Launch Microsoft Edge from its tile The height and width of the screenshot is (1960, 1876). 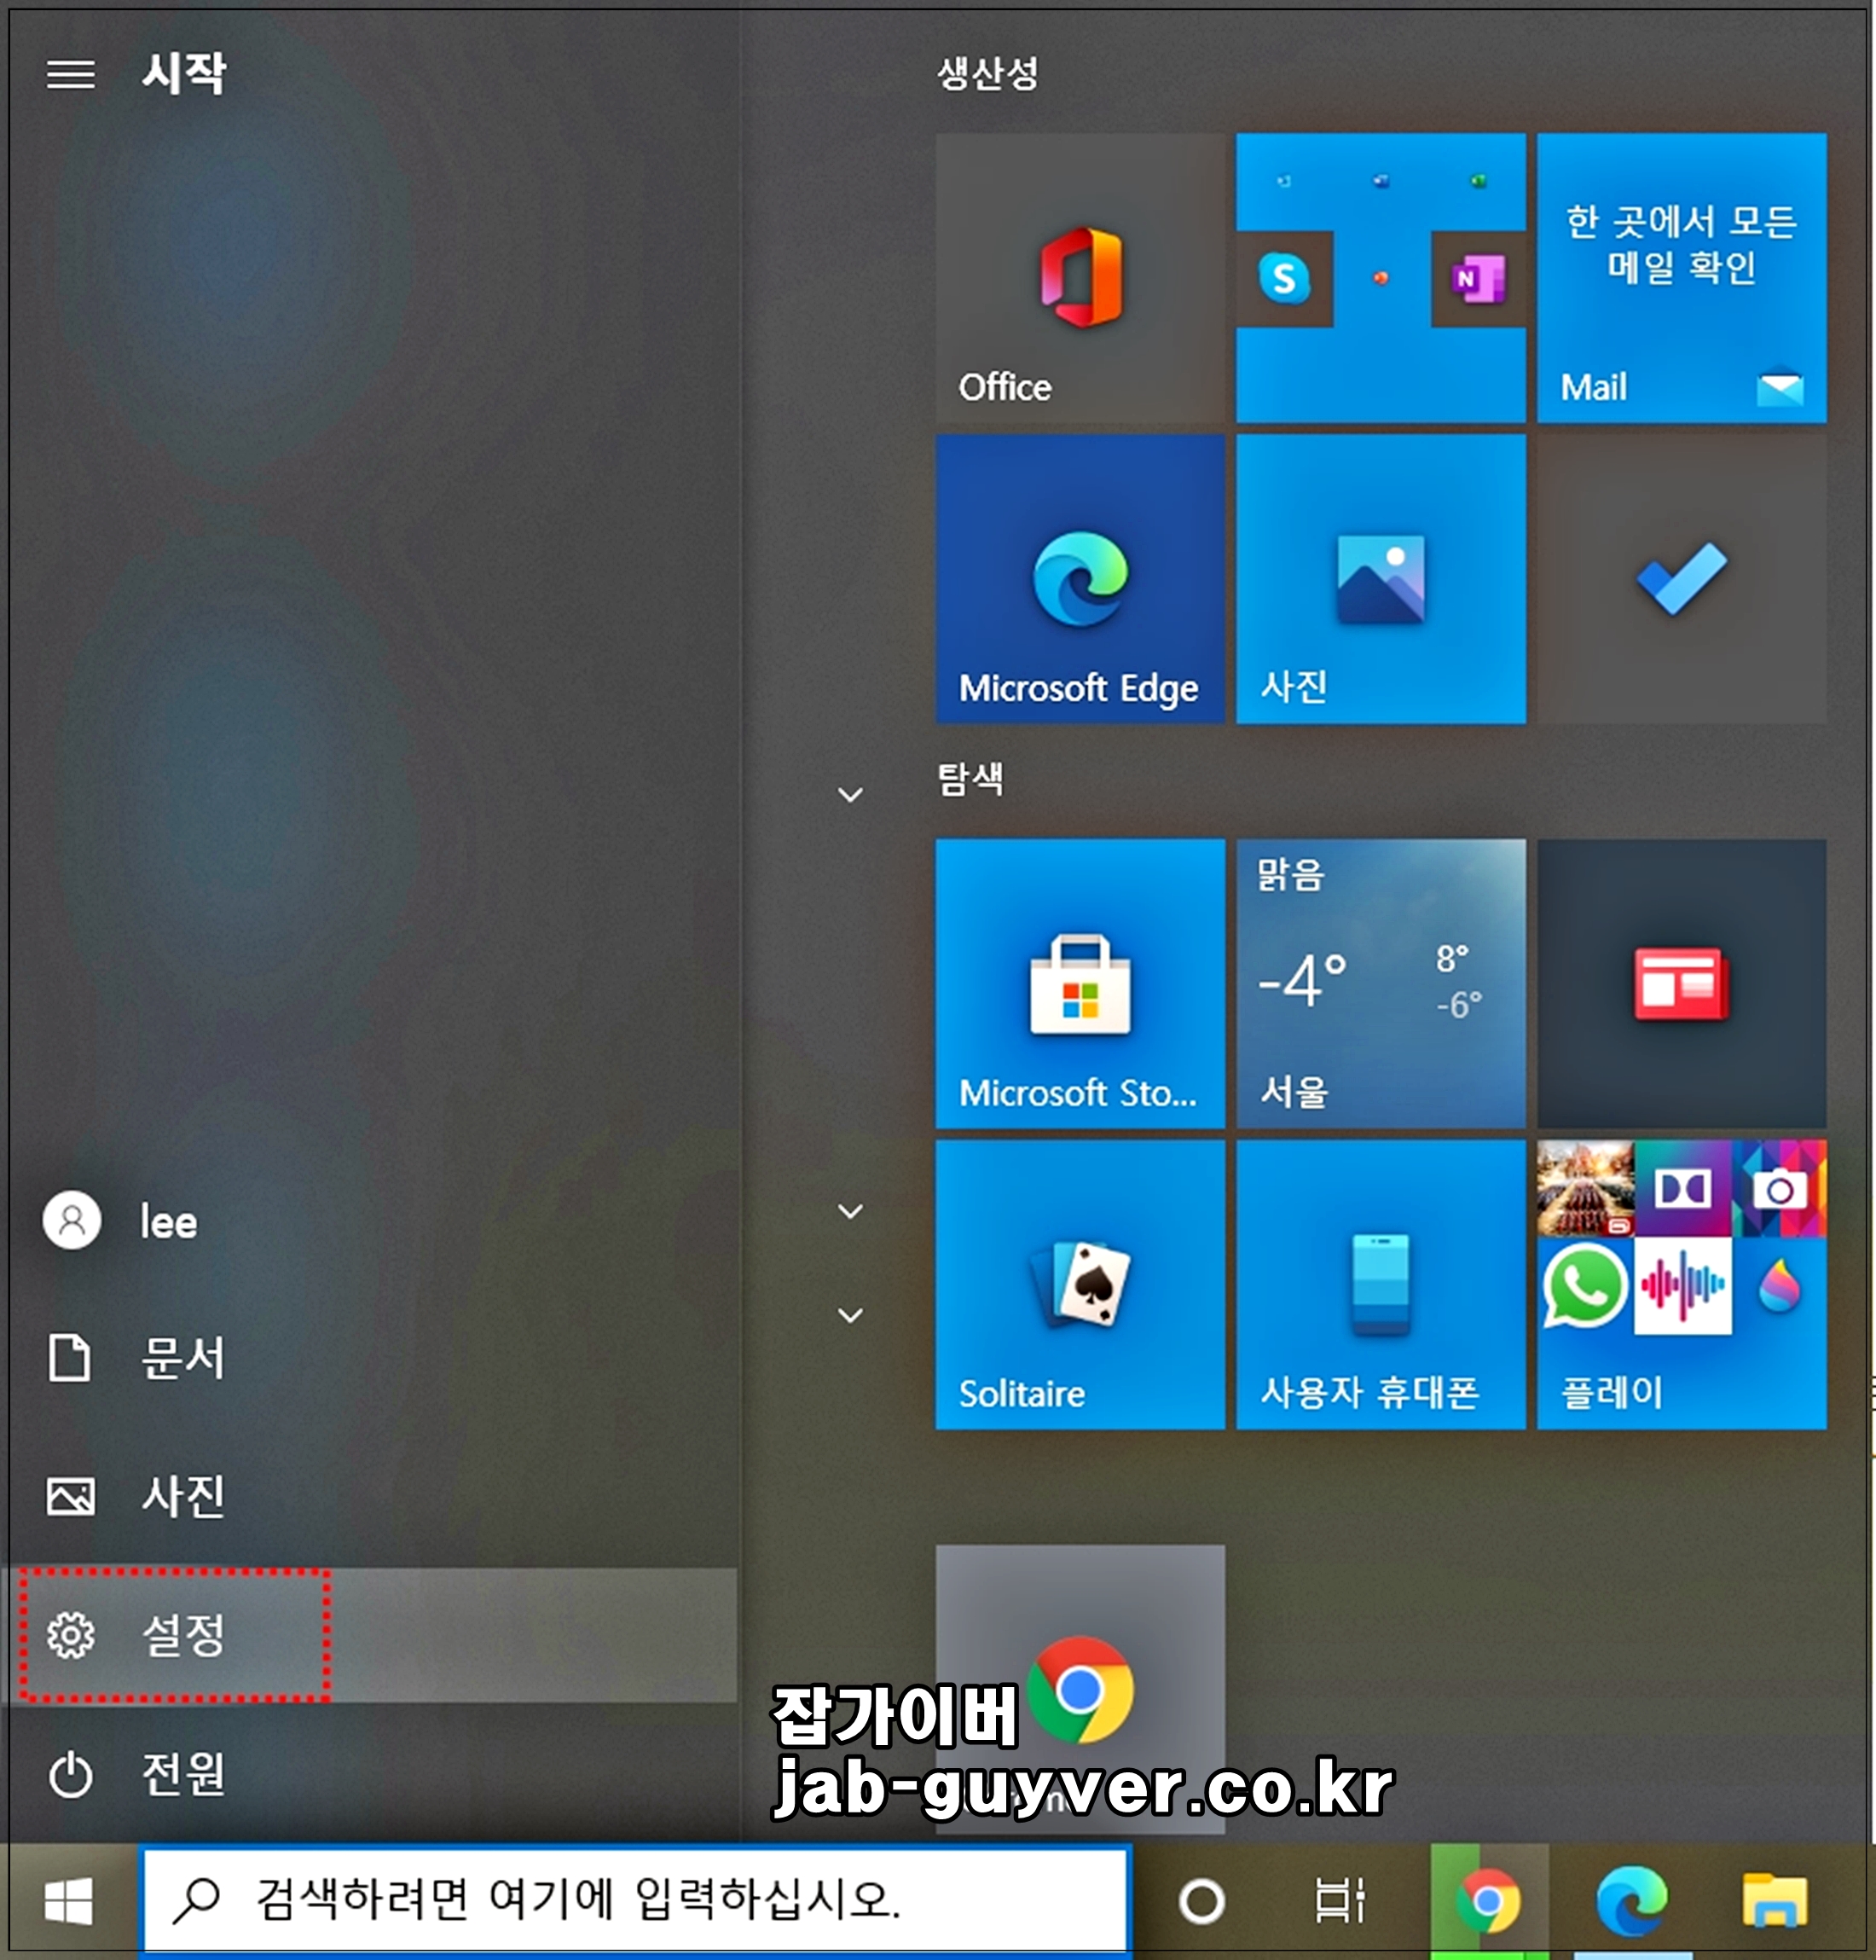(x=1080, y=580)
